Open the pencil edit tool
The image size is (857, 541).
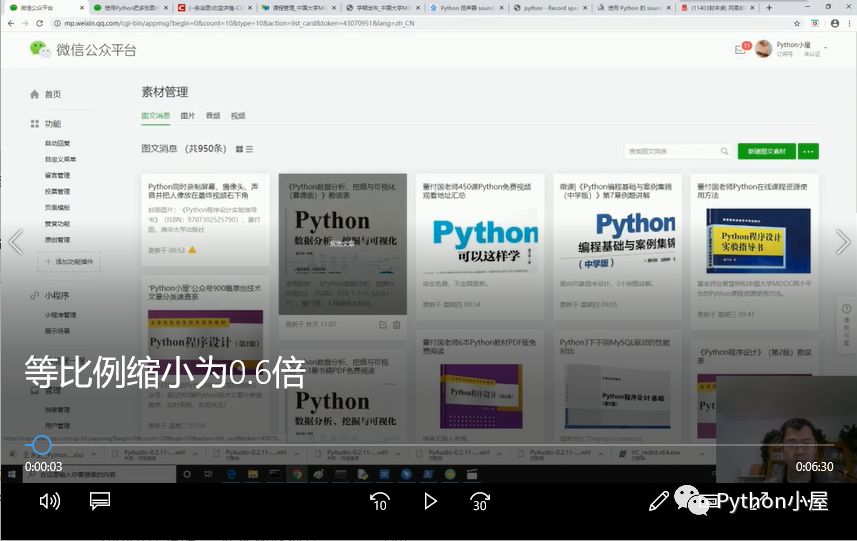pyautogui.click(x=659, y=501)
